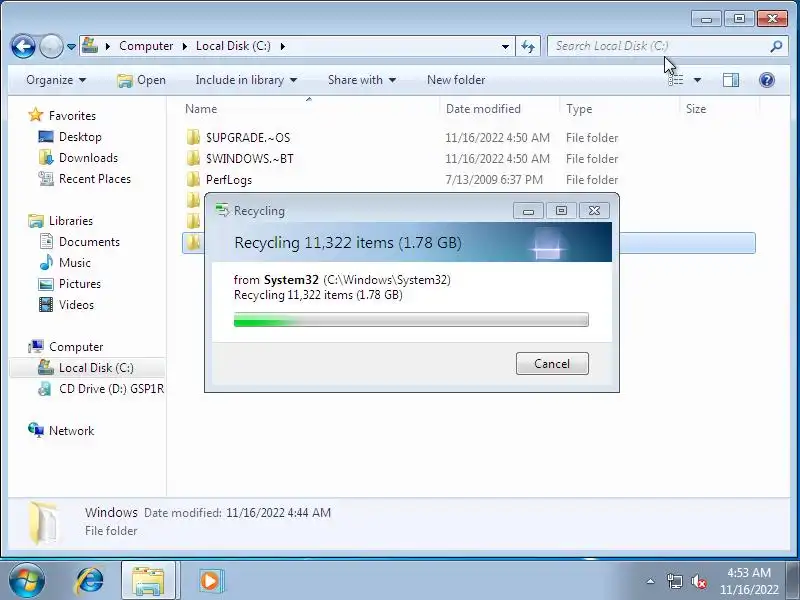Open the Share with menu
The image size is (800, 600).
pos(362,80)
